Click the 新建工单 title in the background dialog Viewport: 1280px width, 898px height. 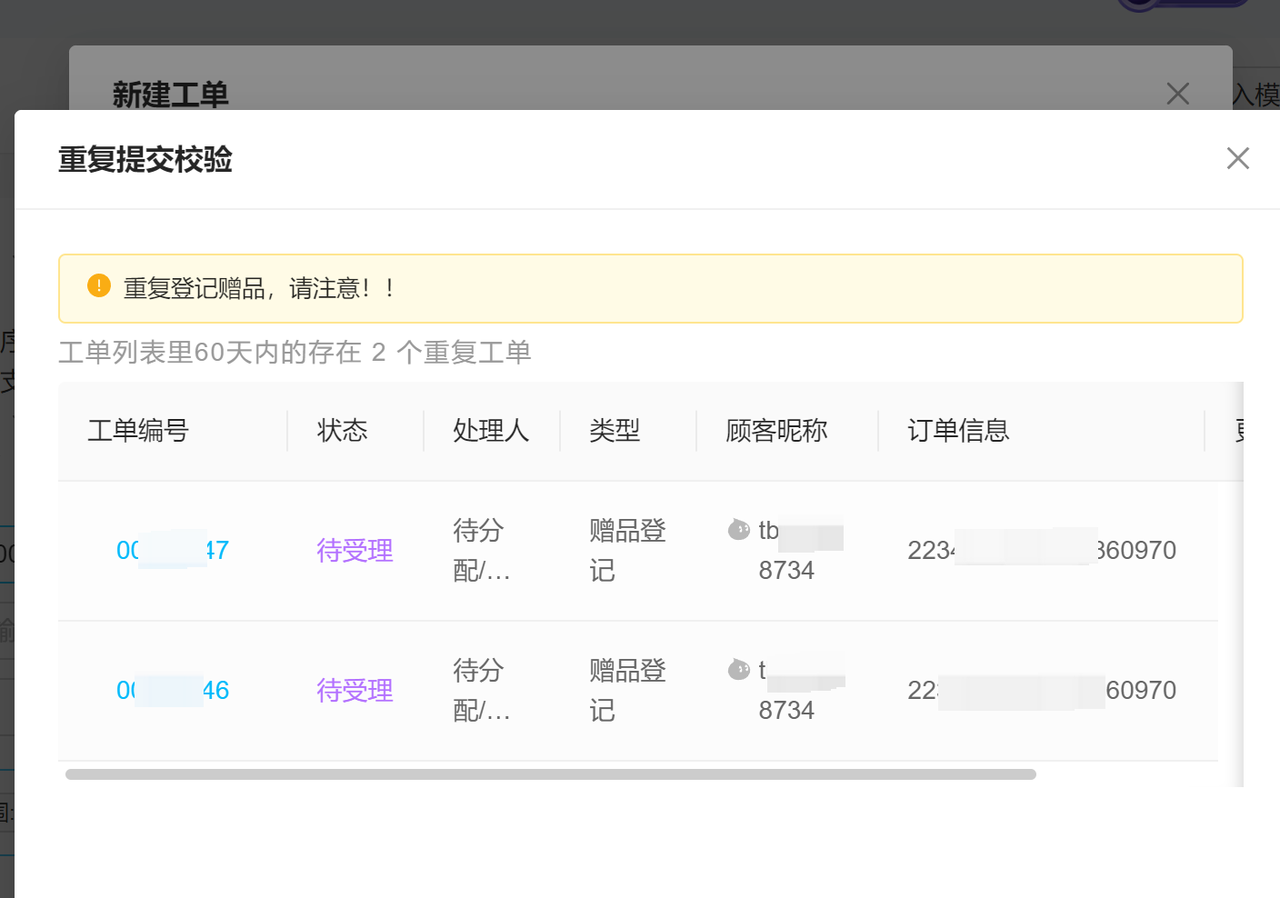pos(171,95)
